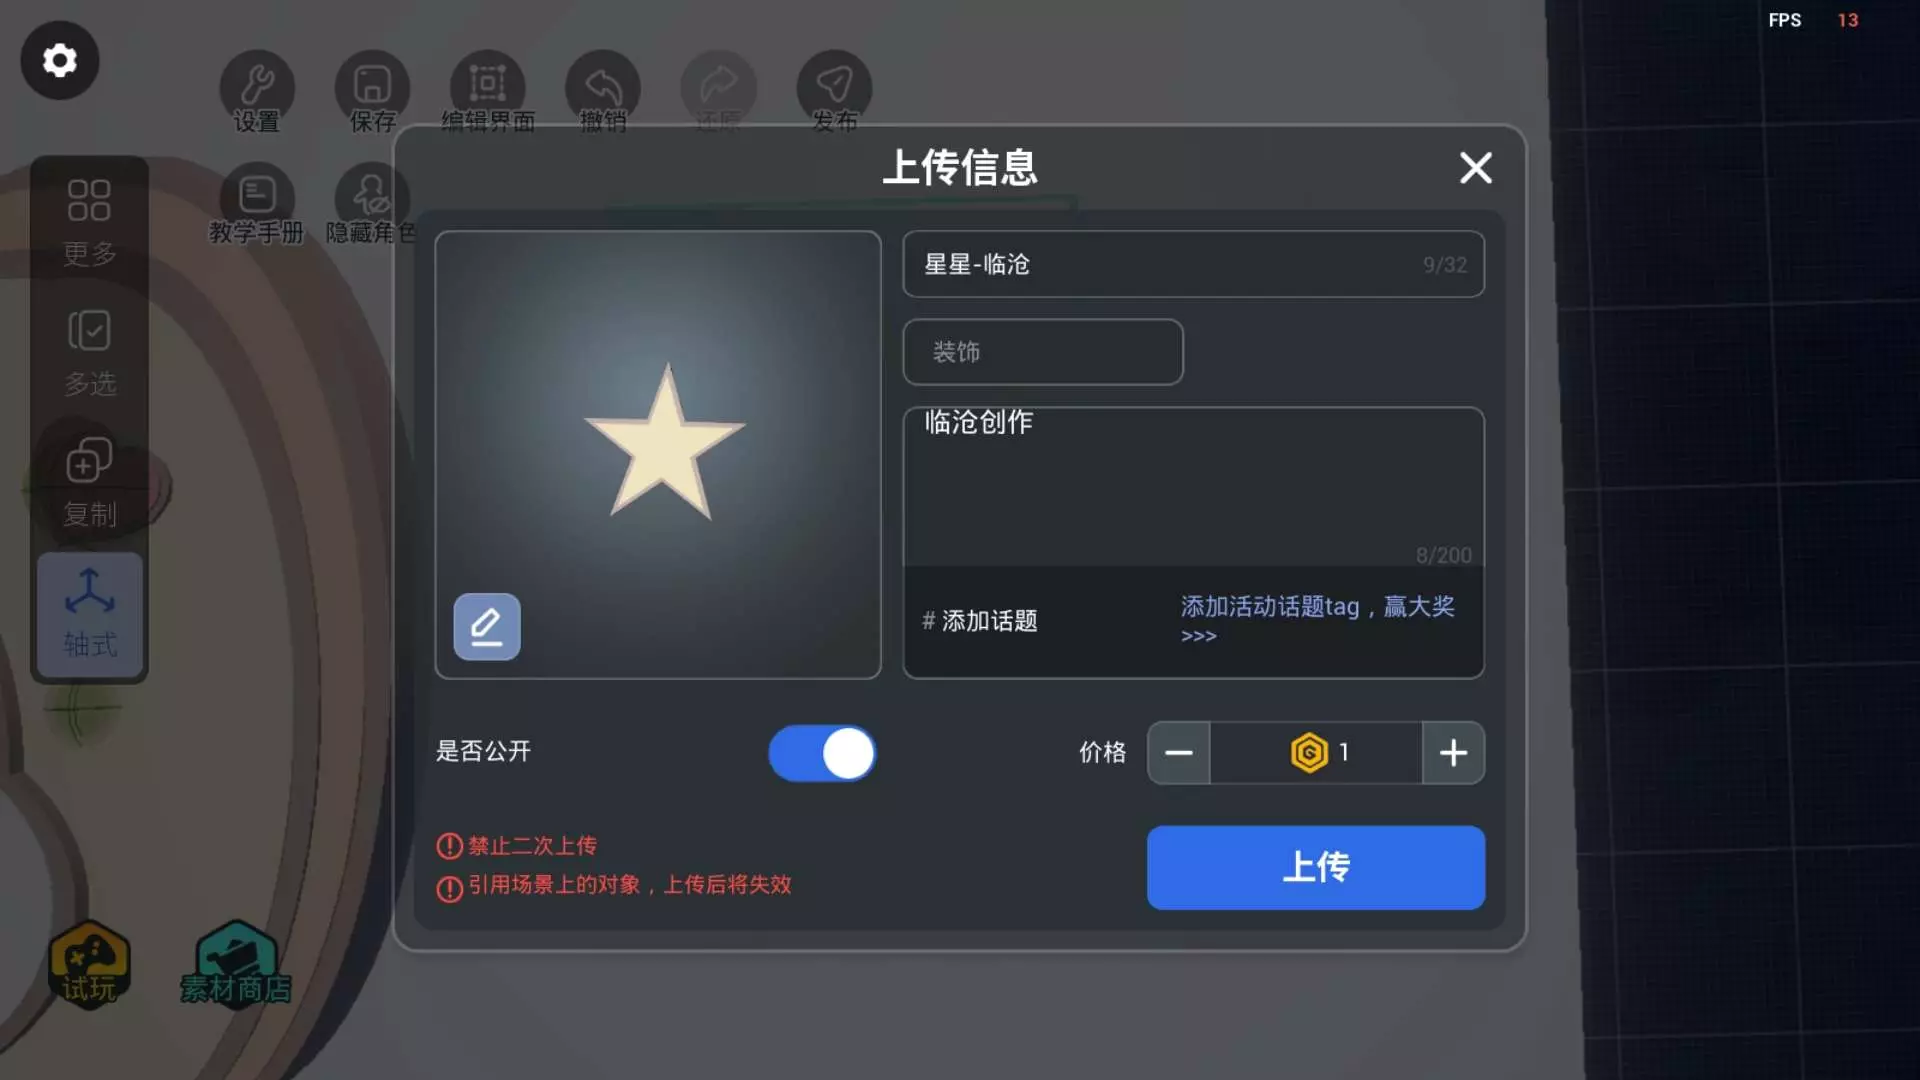The width and height of the screenshot is (1920, 1080).
Task: Click the 星星-临沧 name field
Action: click(x=1193, y=264)
